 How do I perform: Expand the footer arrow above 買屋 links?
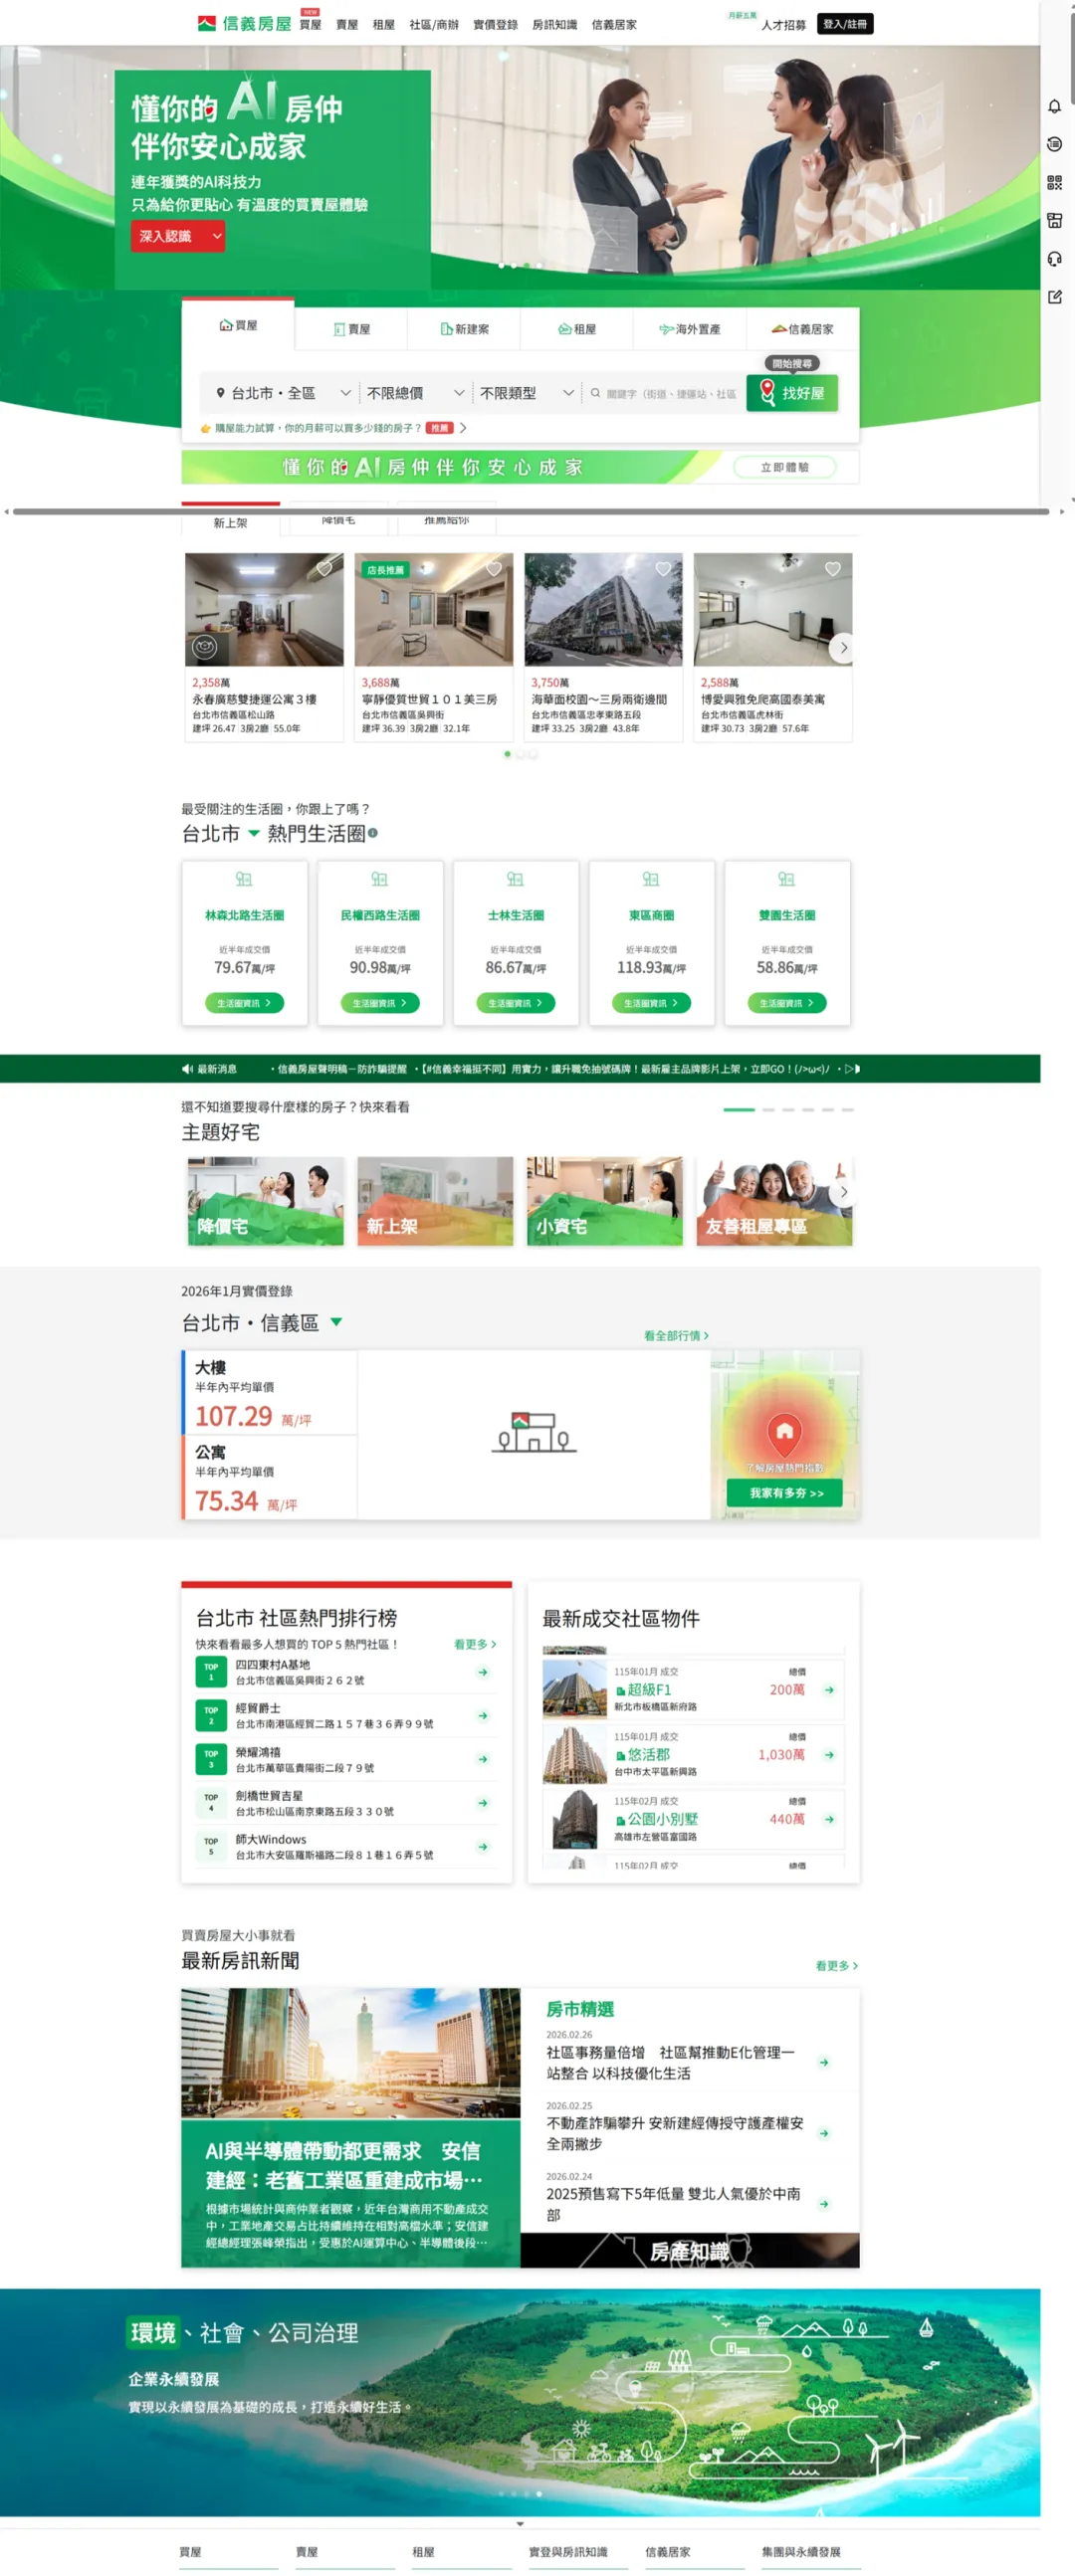click(520, 2523)
